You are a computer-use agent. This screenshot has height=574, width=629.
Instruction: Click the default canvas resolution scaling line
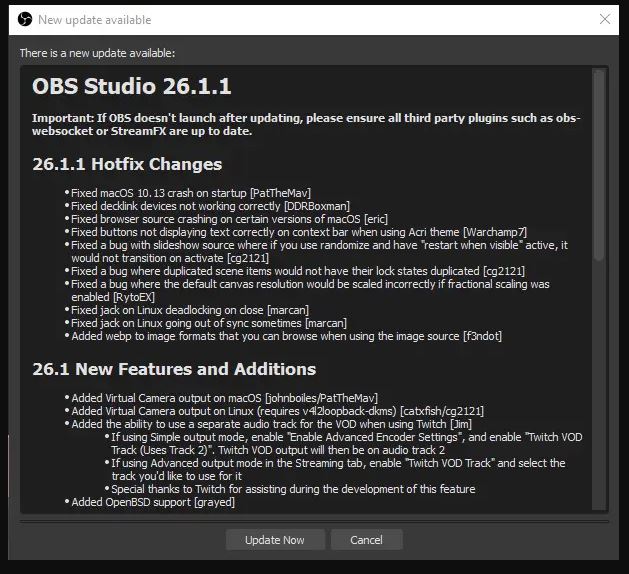[x=310, y=290]
